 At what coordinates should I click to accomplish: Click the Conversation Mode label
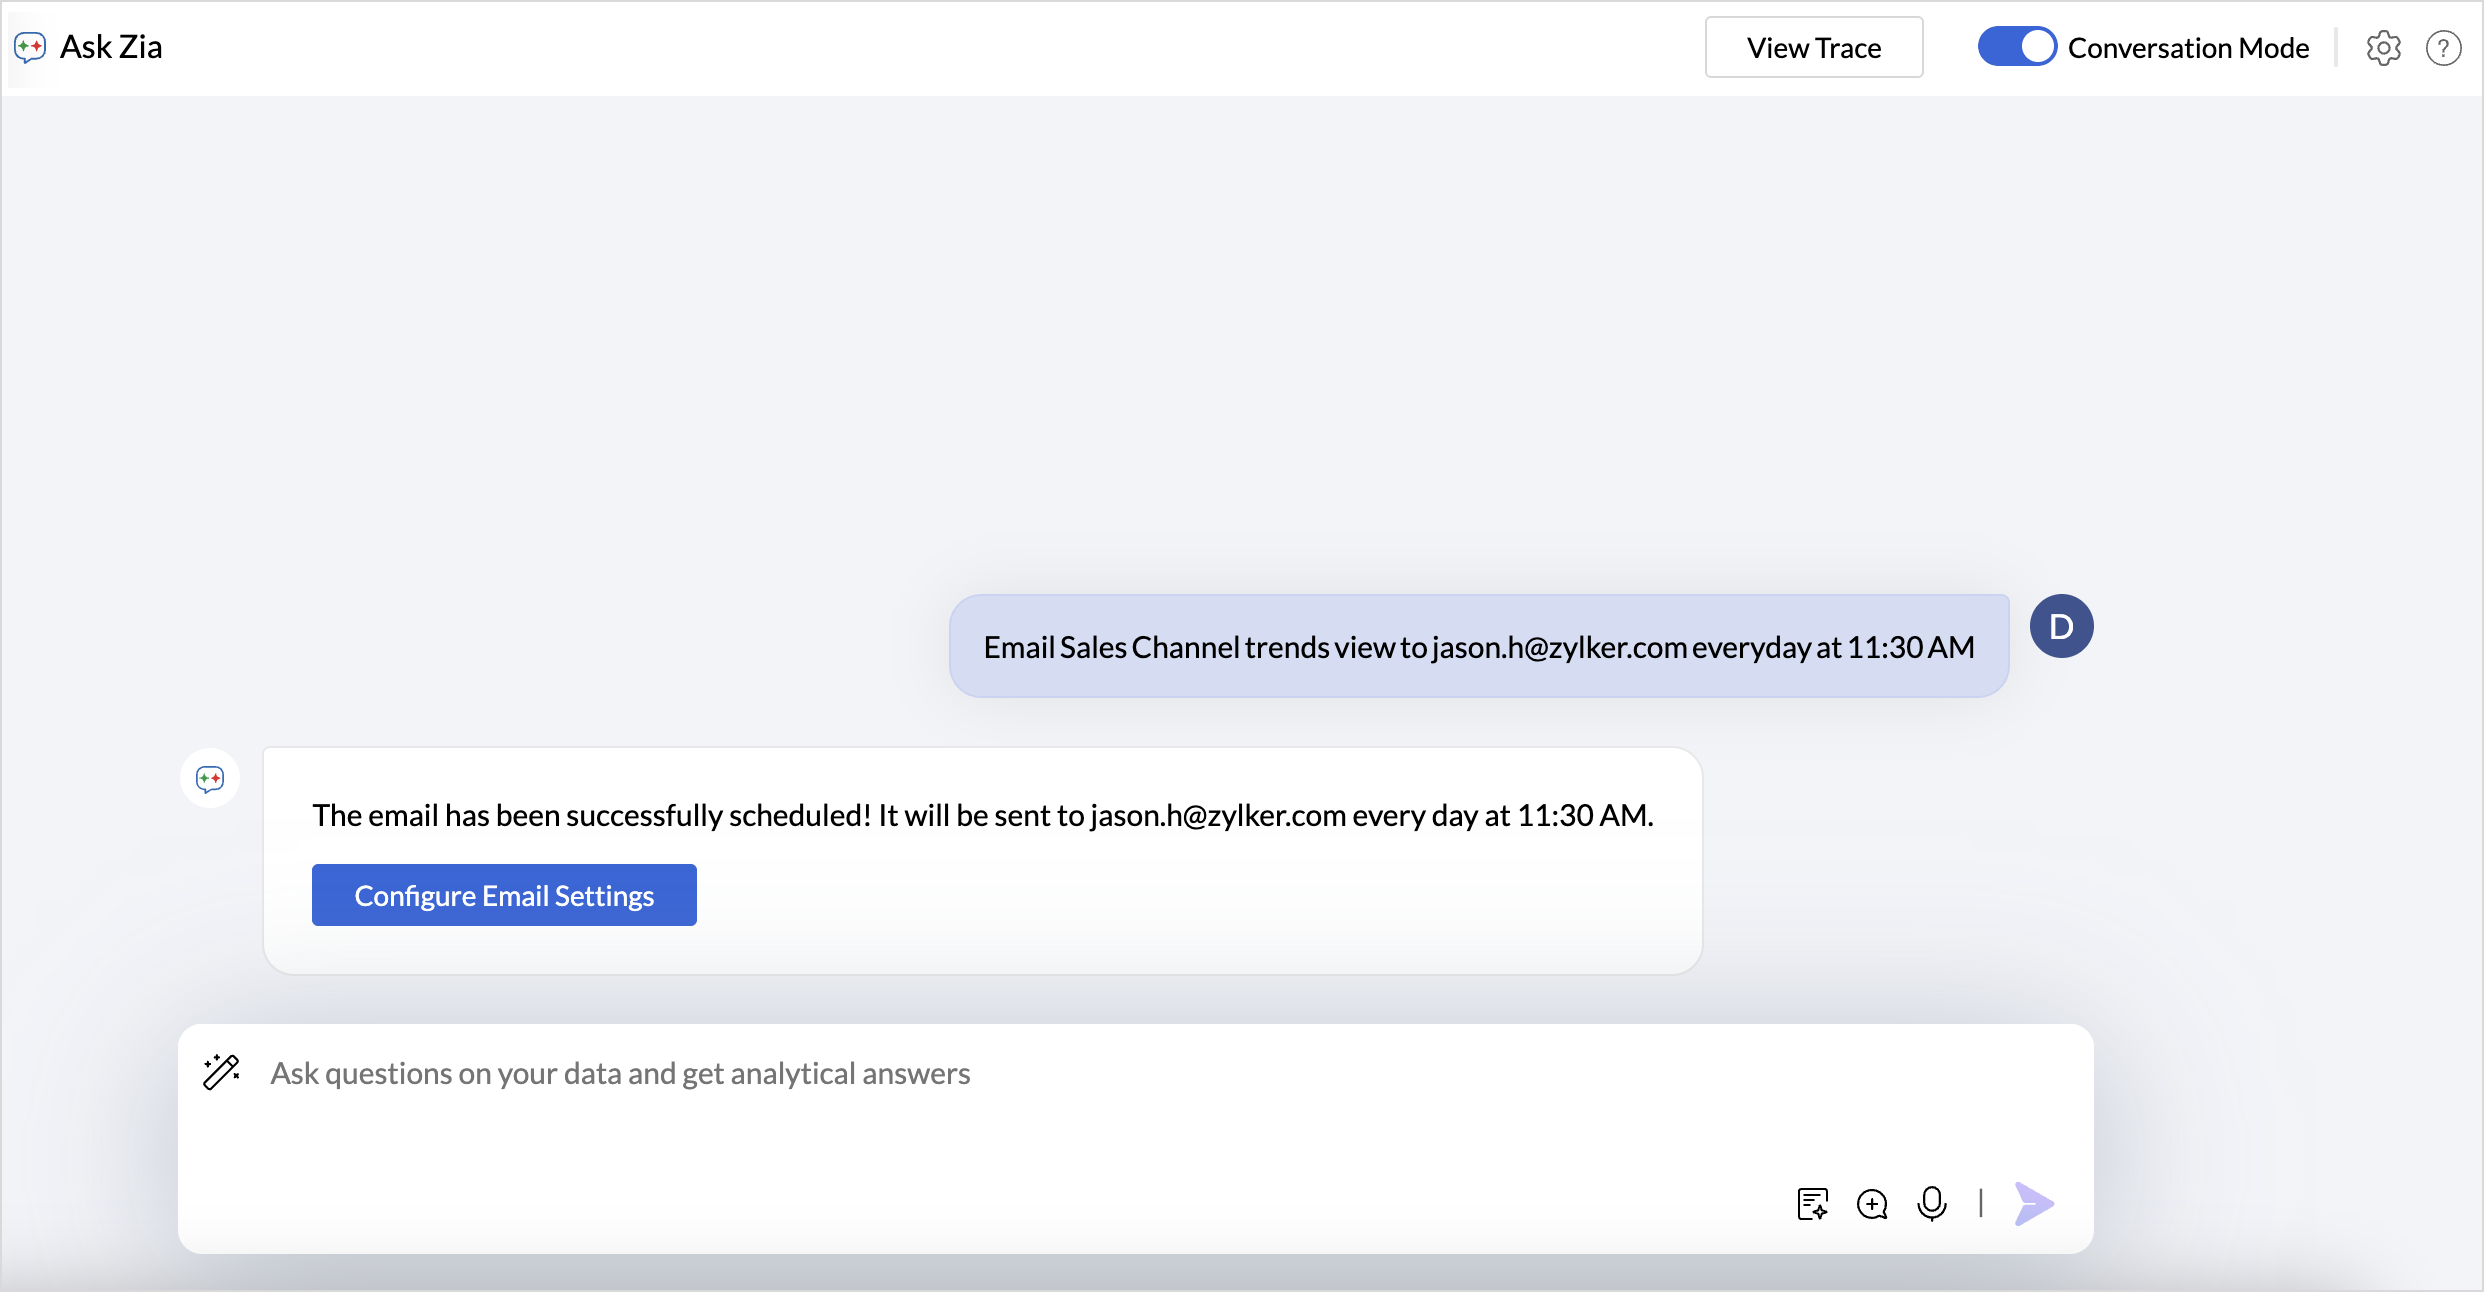[2188, 48]
